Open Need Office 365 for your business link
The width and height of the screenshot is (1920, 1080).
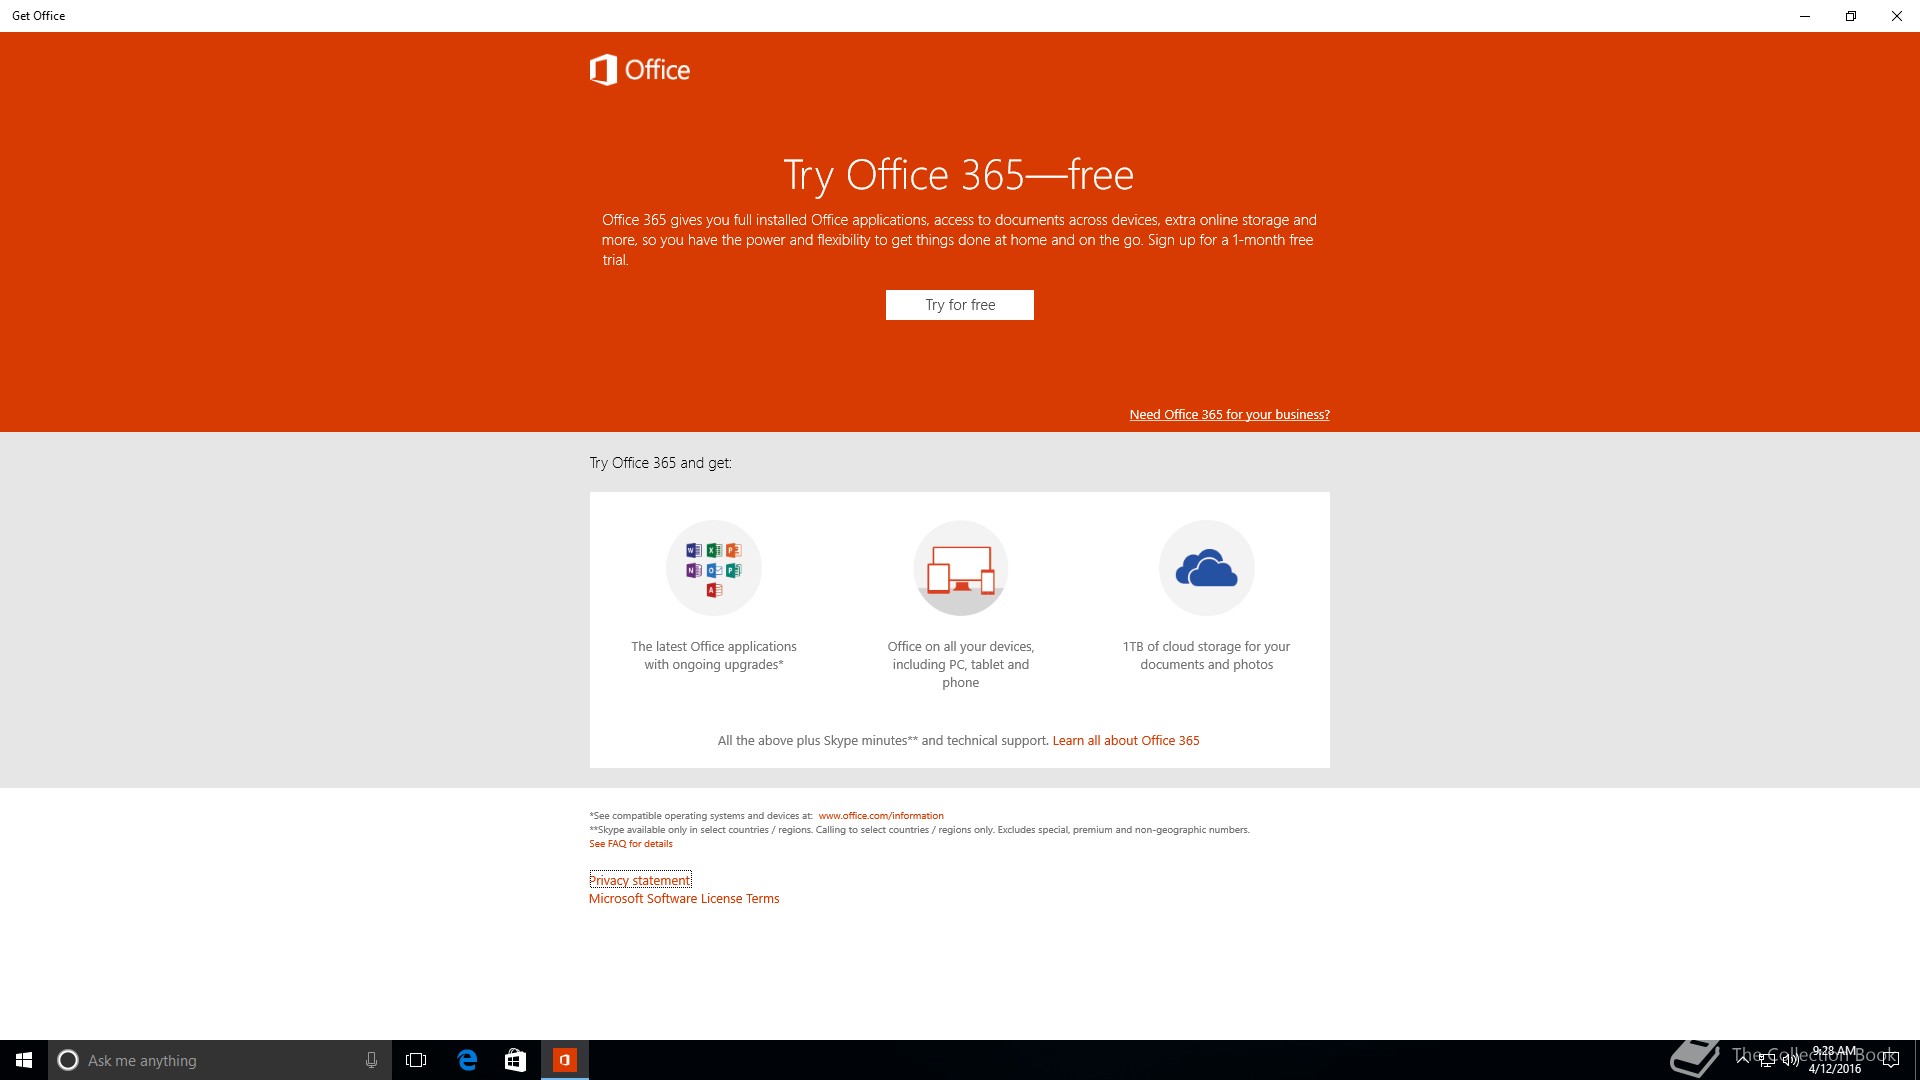[x=1229, y=414]
